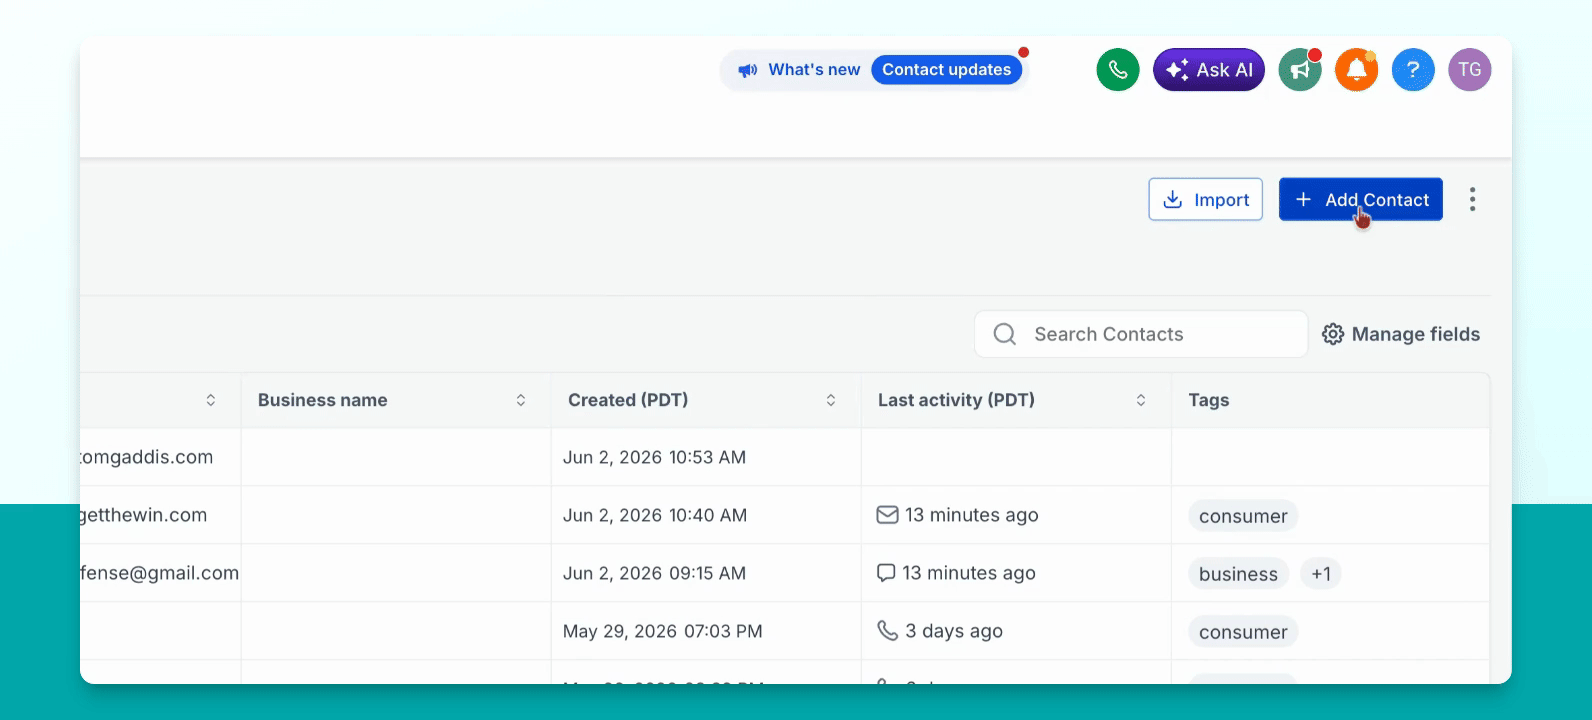Open the megaphone announcements icon
The image size is (1592, 720).
coord(1300,70)
